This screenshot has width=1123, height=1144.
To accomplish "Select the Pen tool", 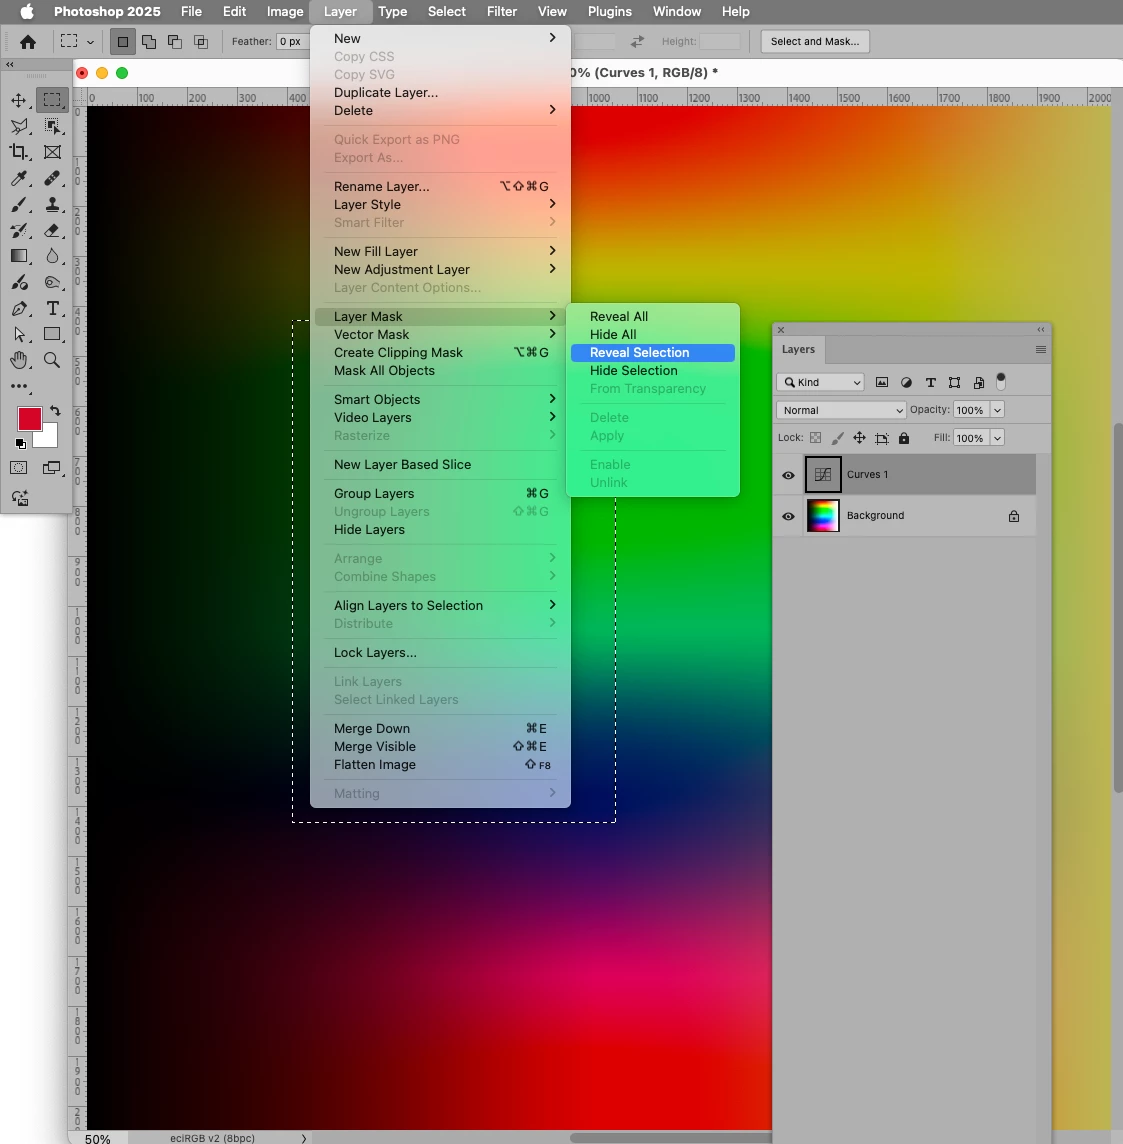I will [19, 309].
